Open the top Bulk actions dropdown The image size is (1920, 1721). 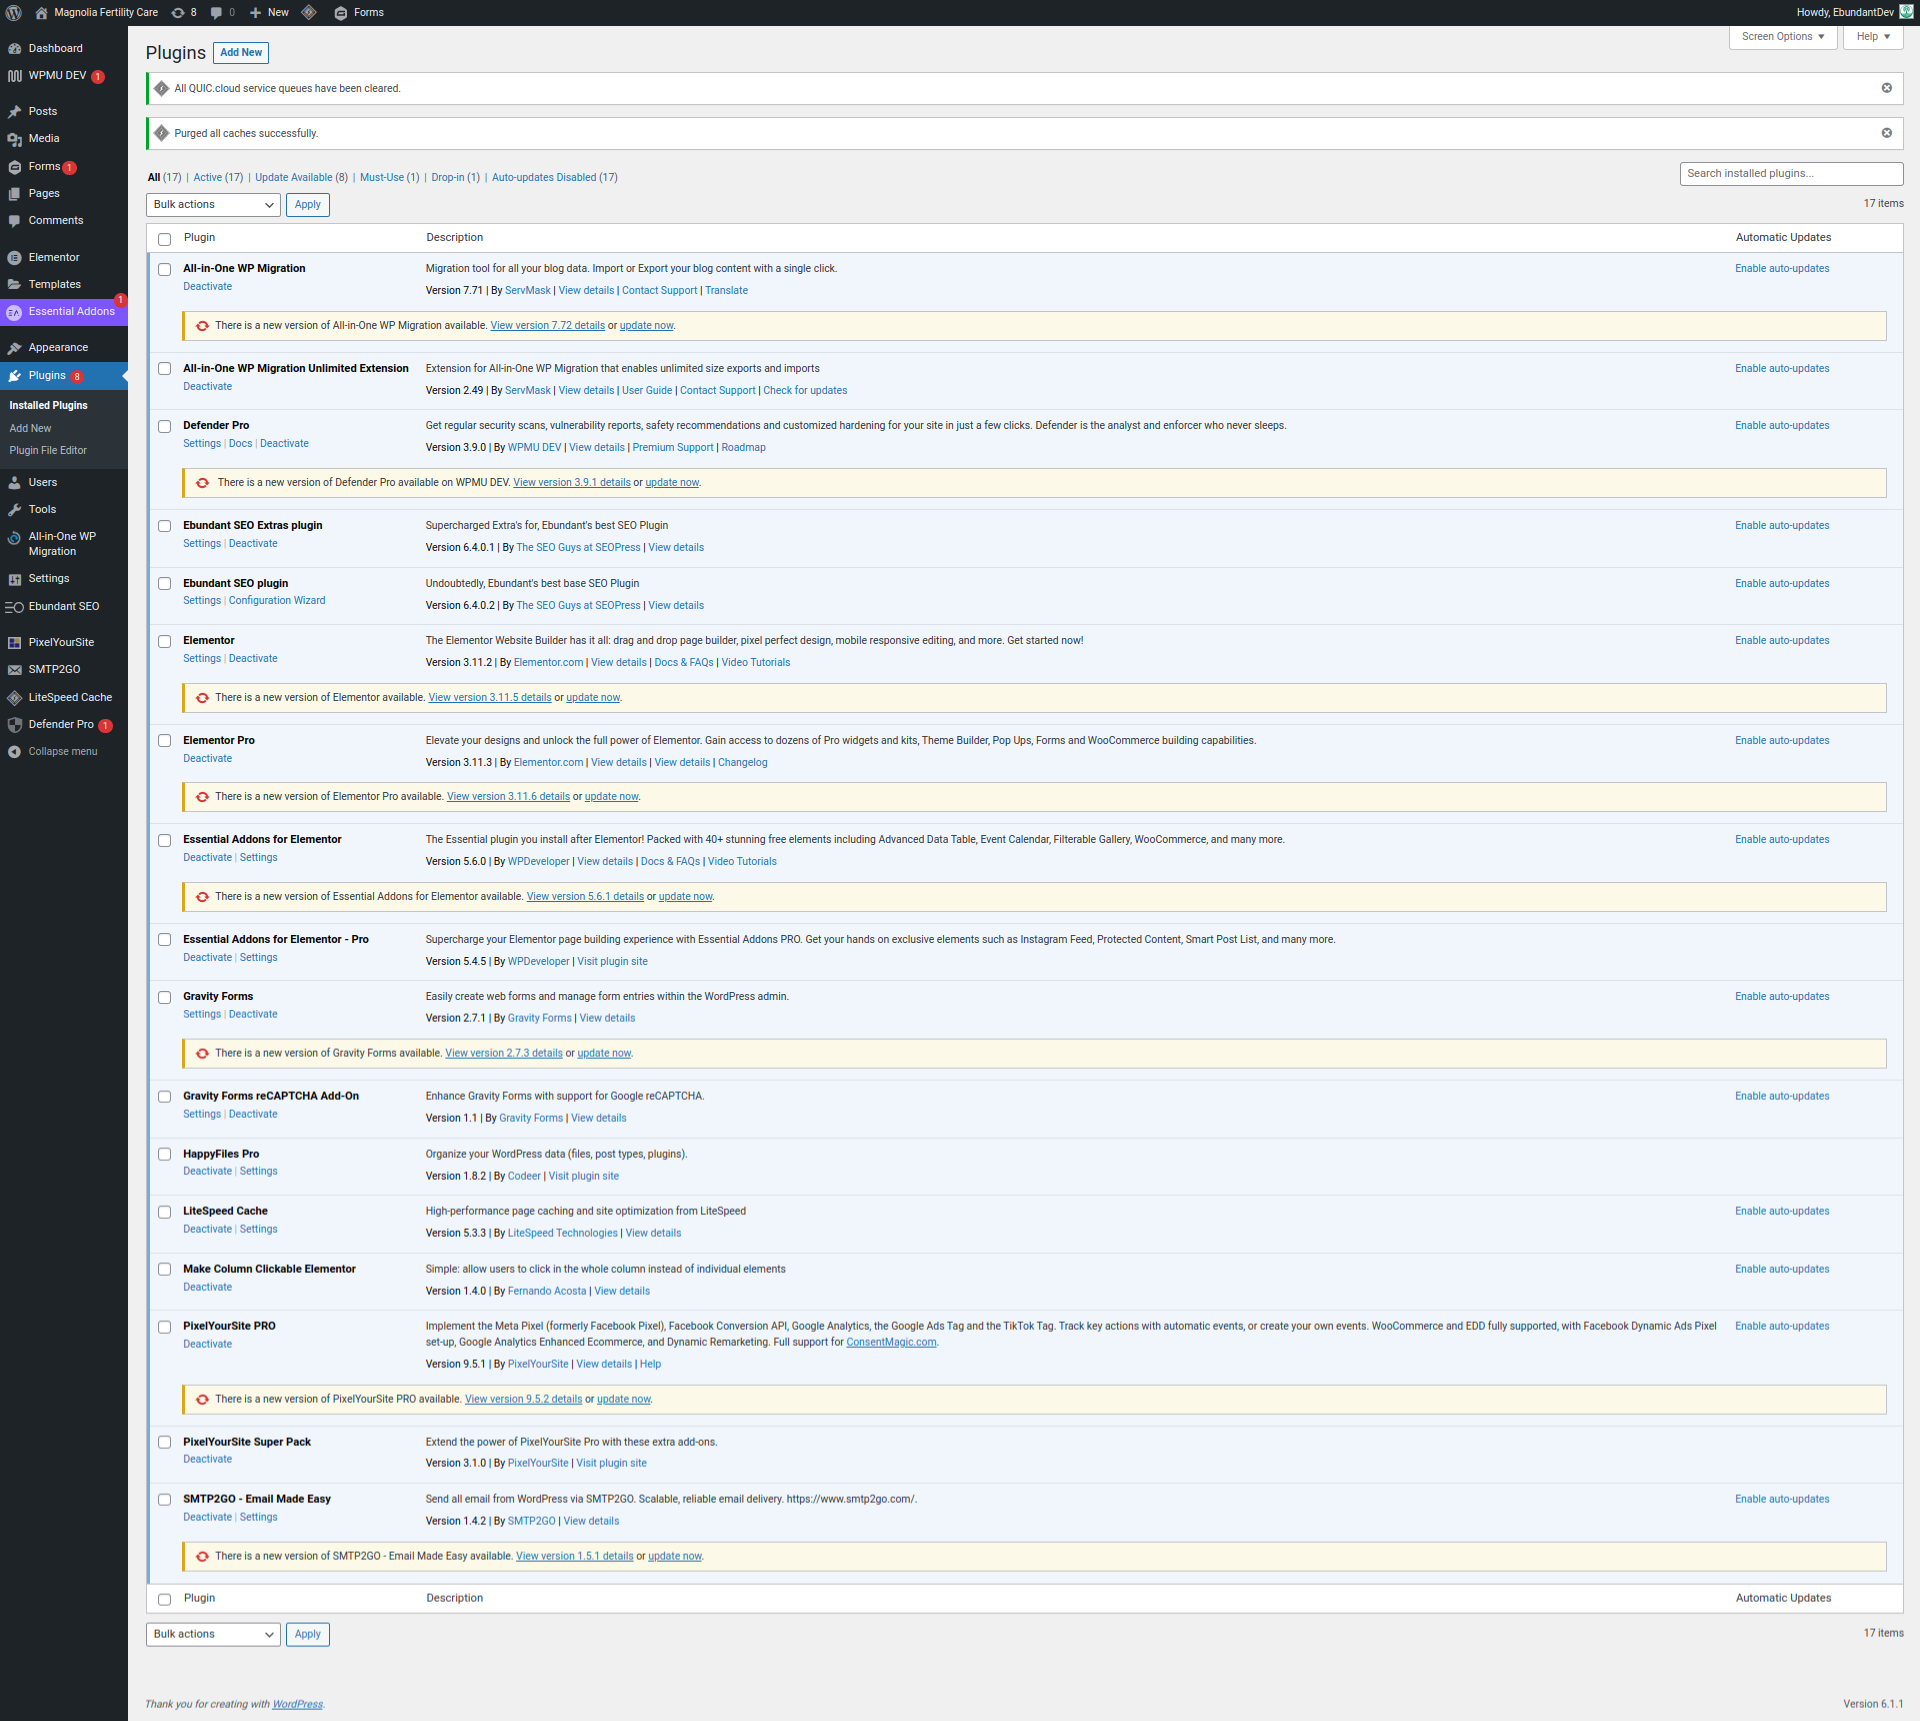point(213,205)
